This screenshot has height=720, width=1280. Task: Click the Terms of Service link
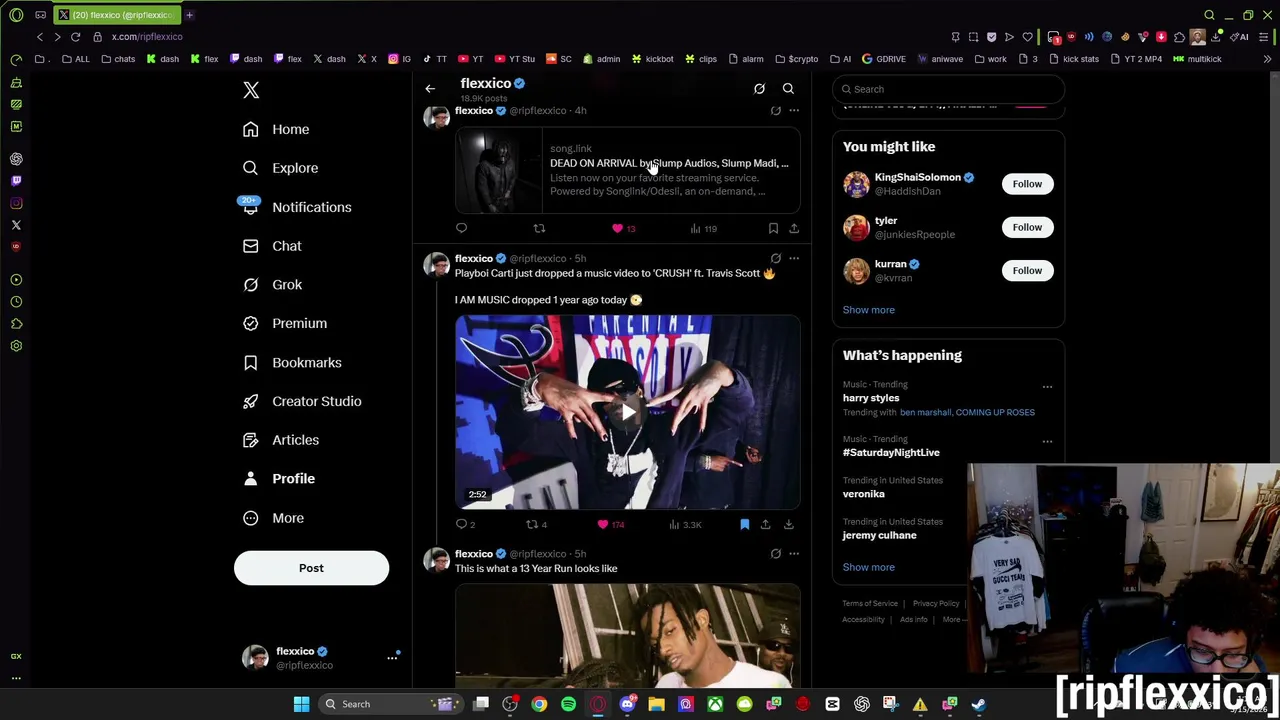tap(870, 604)
